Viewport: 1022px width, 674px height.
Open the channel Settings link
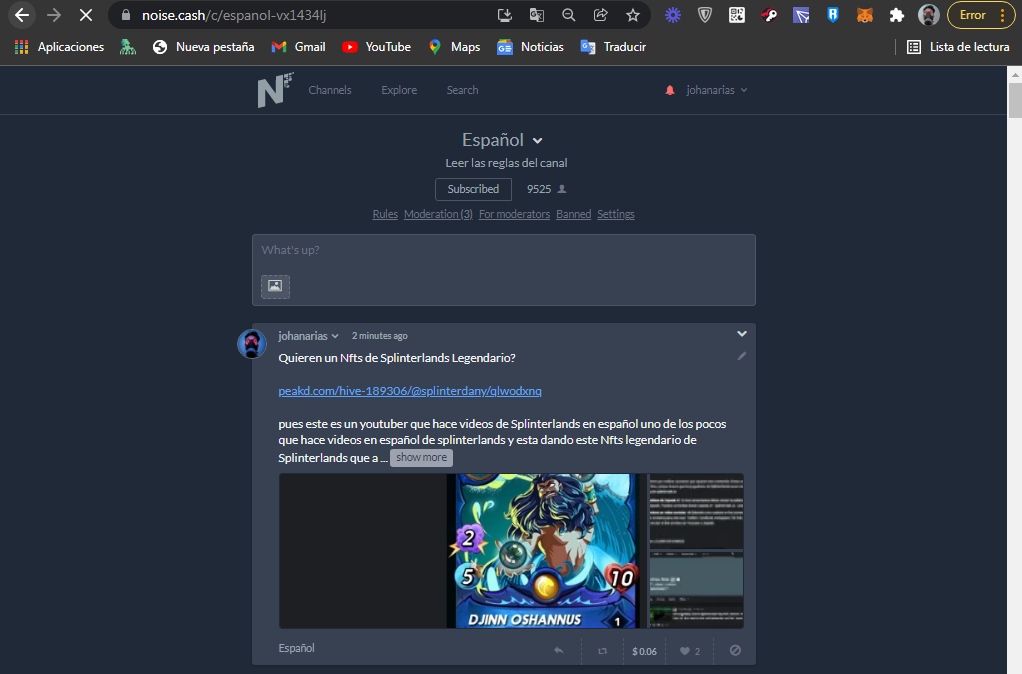click(615, 214)
